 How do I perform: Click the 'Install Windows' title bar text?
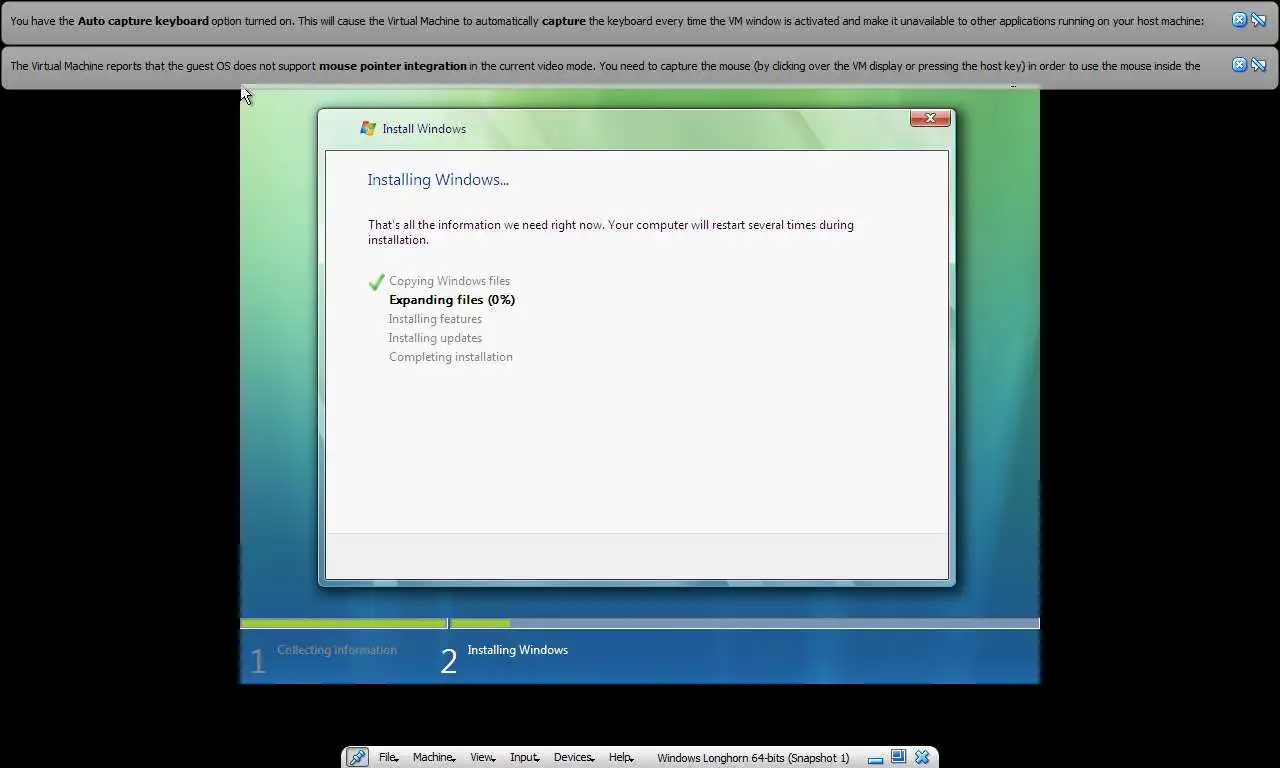(424, 129)
